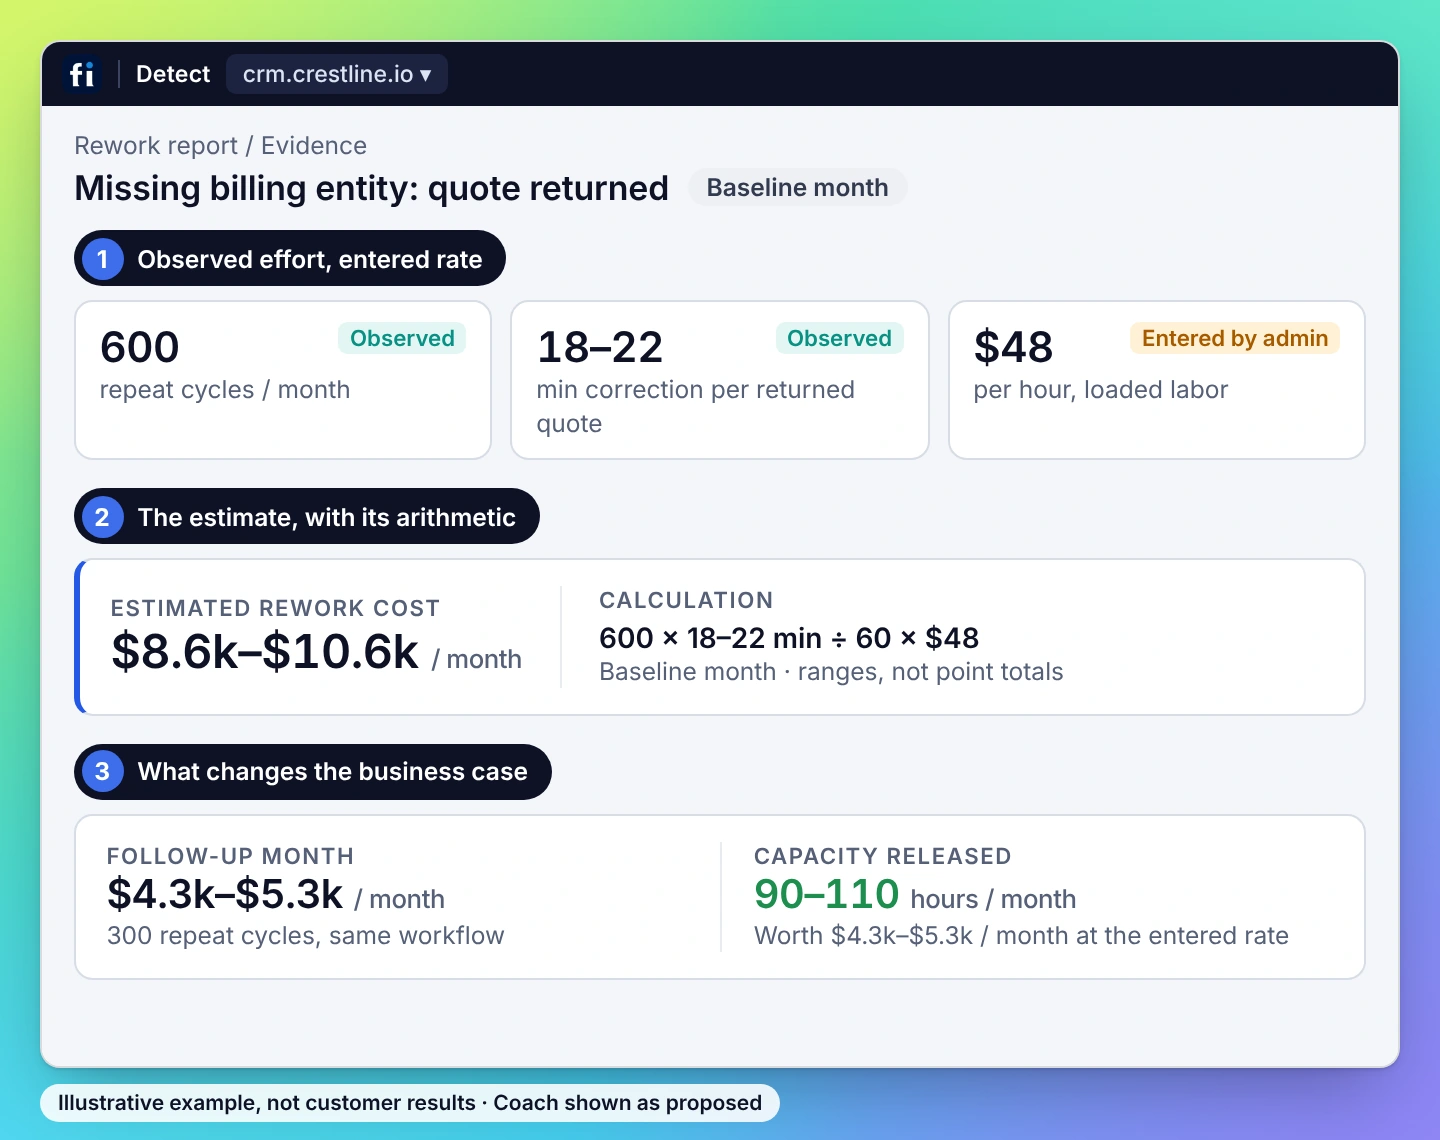Click the Observed badge on the 600 card

(x=402, y=338)
